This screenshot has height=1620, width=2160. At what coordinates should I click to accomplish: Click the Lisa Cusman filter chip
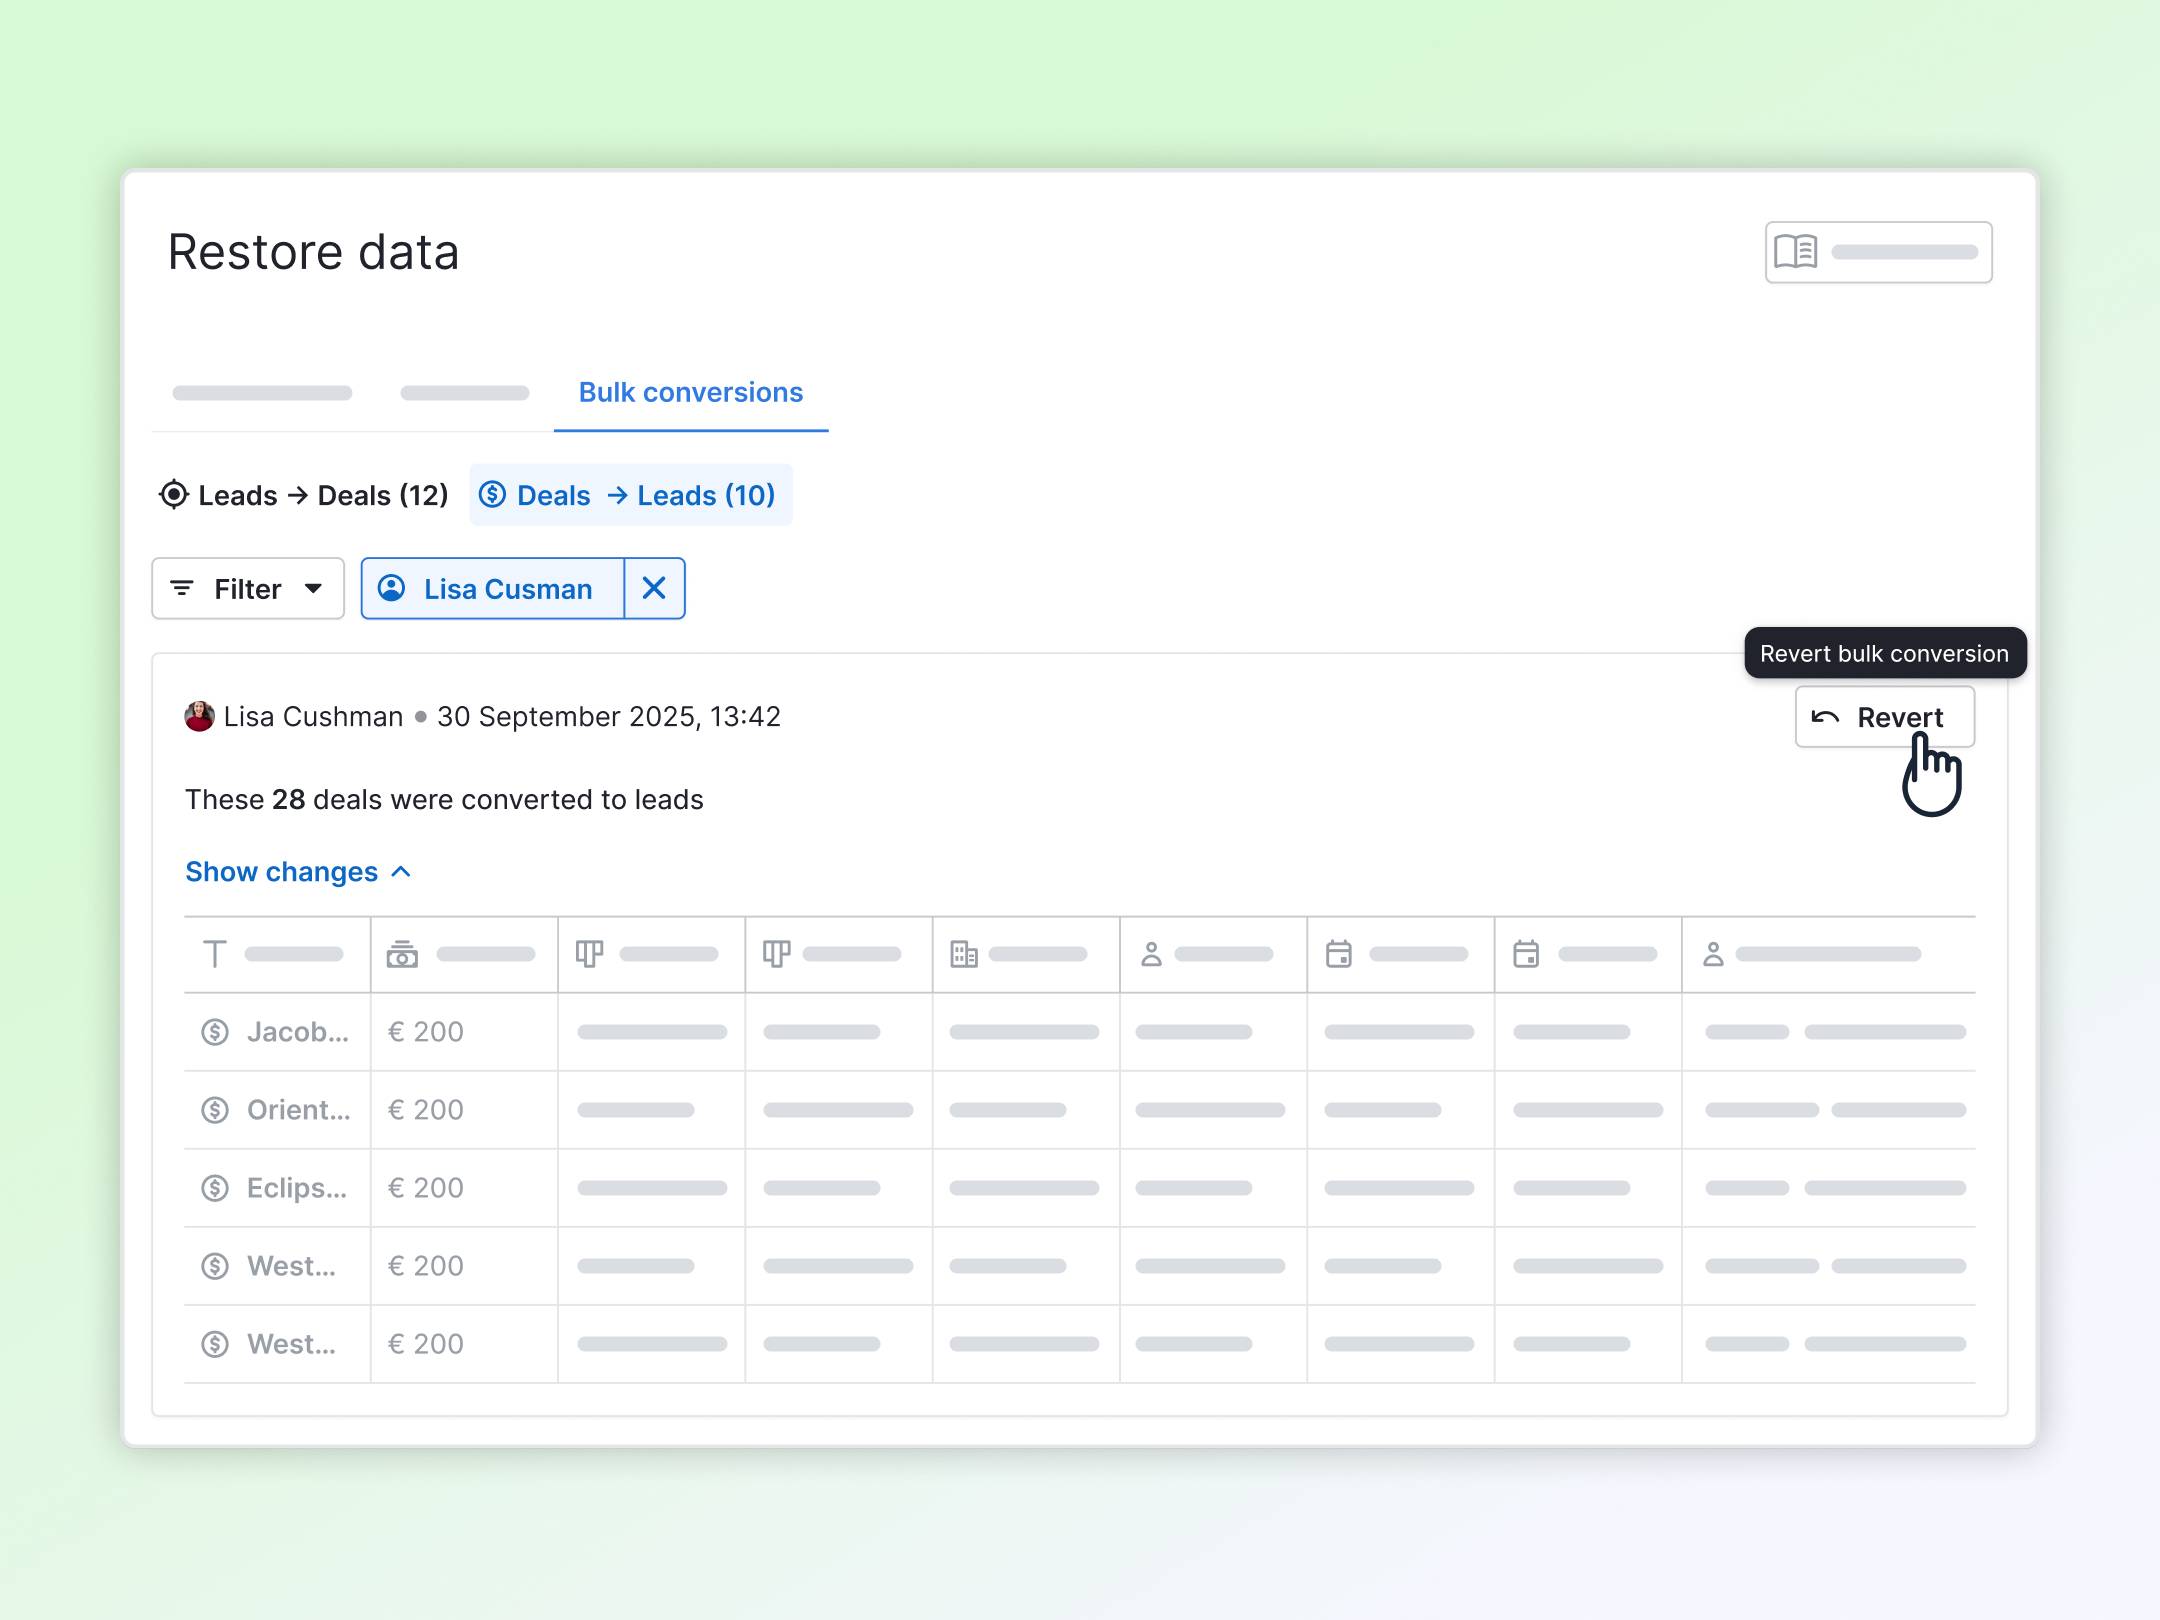pos(492,588)
